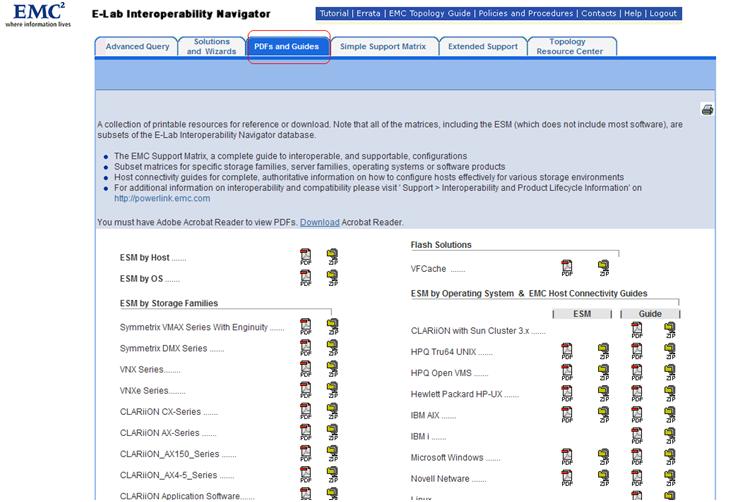Open CLARiiON with Sun Cluster 3.x Guide PDF

(637, 330)
